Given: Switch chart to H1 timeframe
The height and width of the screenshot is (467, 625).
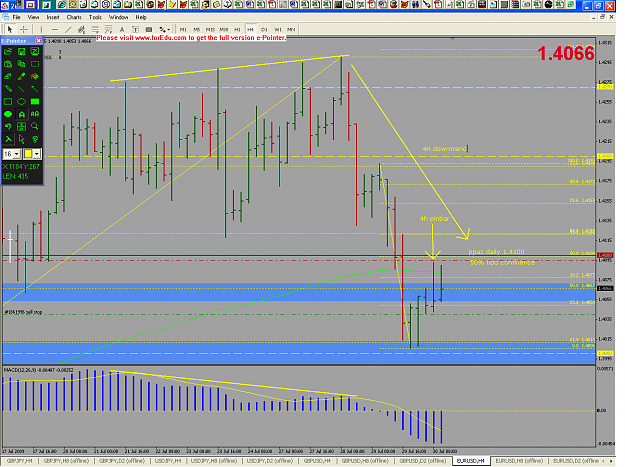Looking at the screenshot, I should [x=237, y=29].
